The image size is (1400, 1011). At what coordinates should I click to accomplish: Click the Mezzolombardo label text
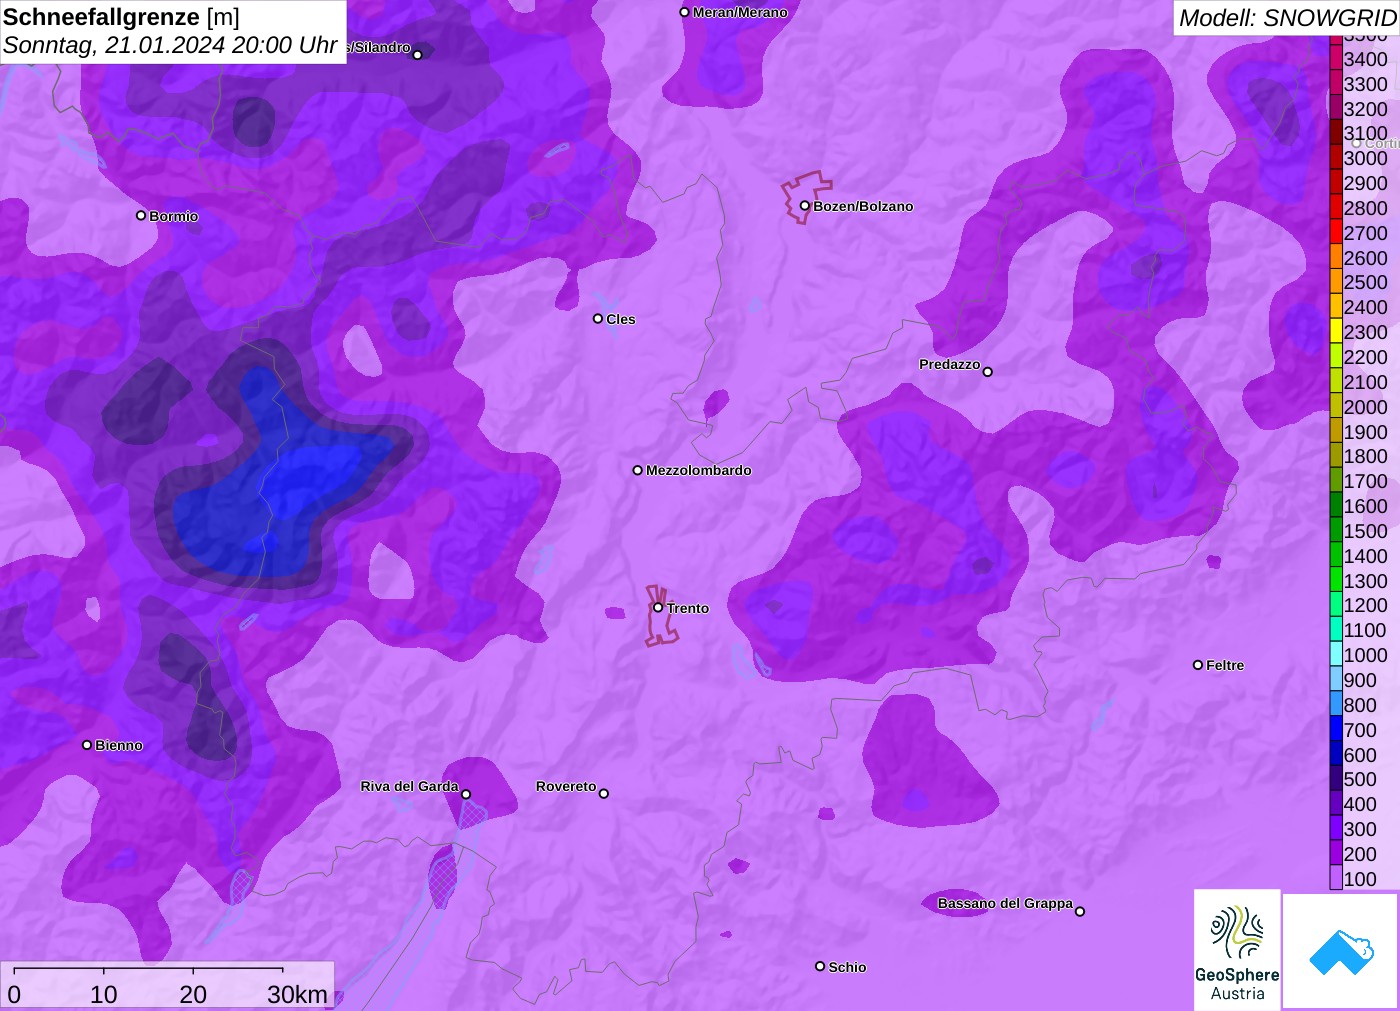click(x=699, y=470)
